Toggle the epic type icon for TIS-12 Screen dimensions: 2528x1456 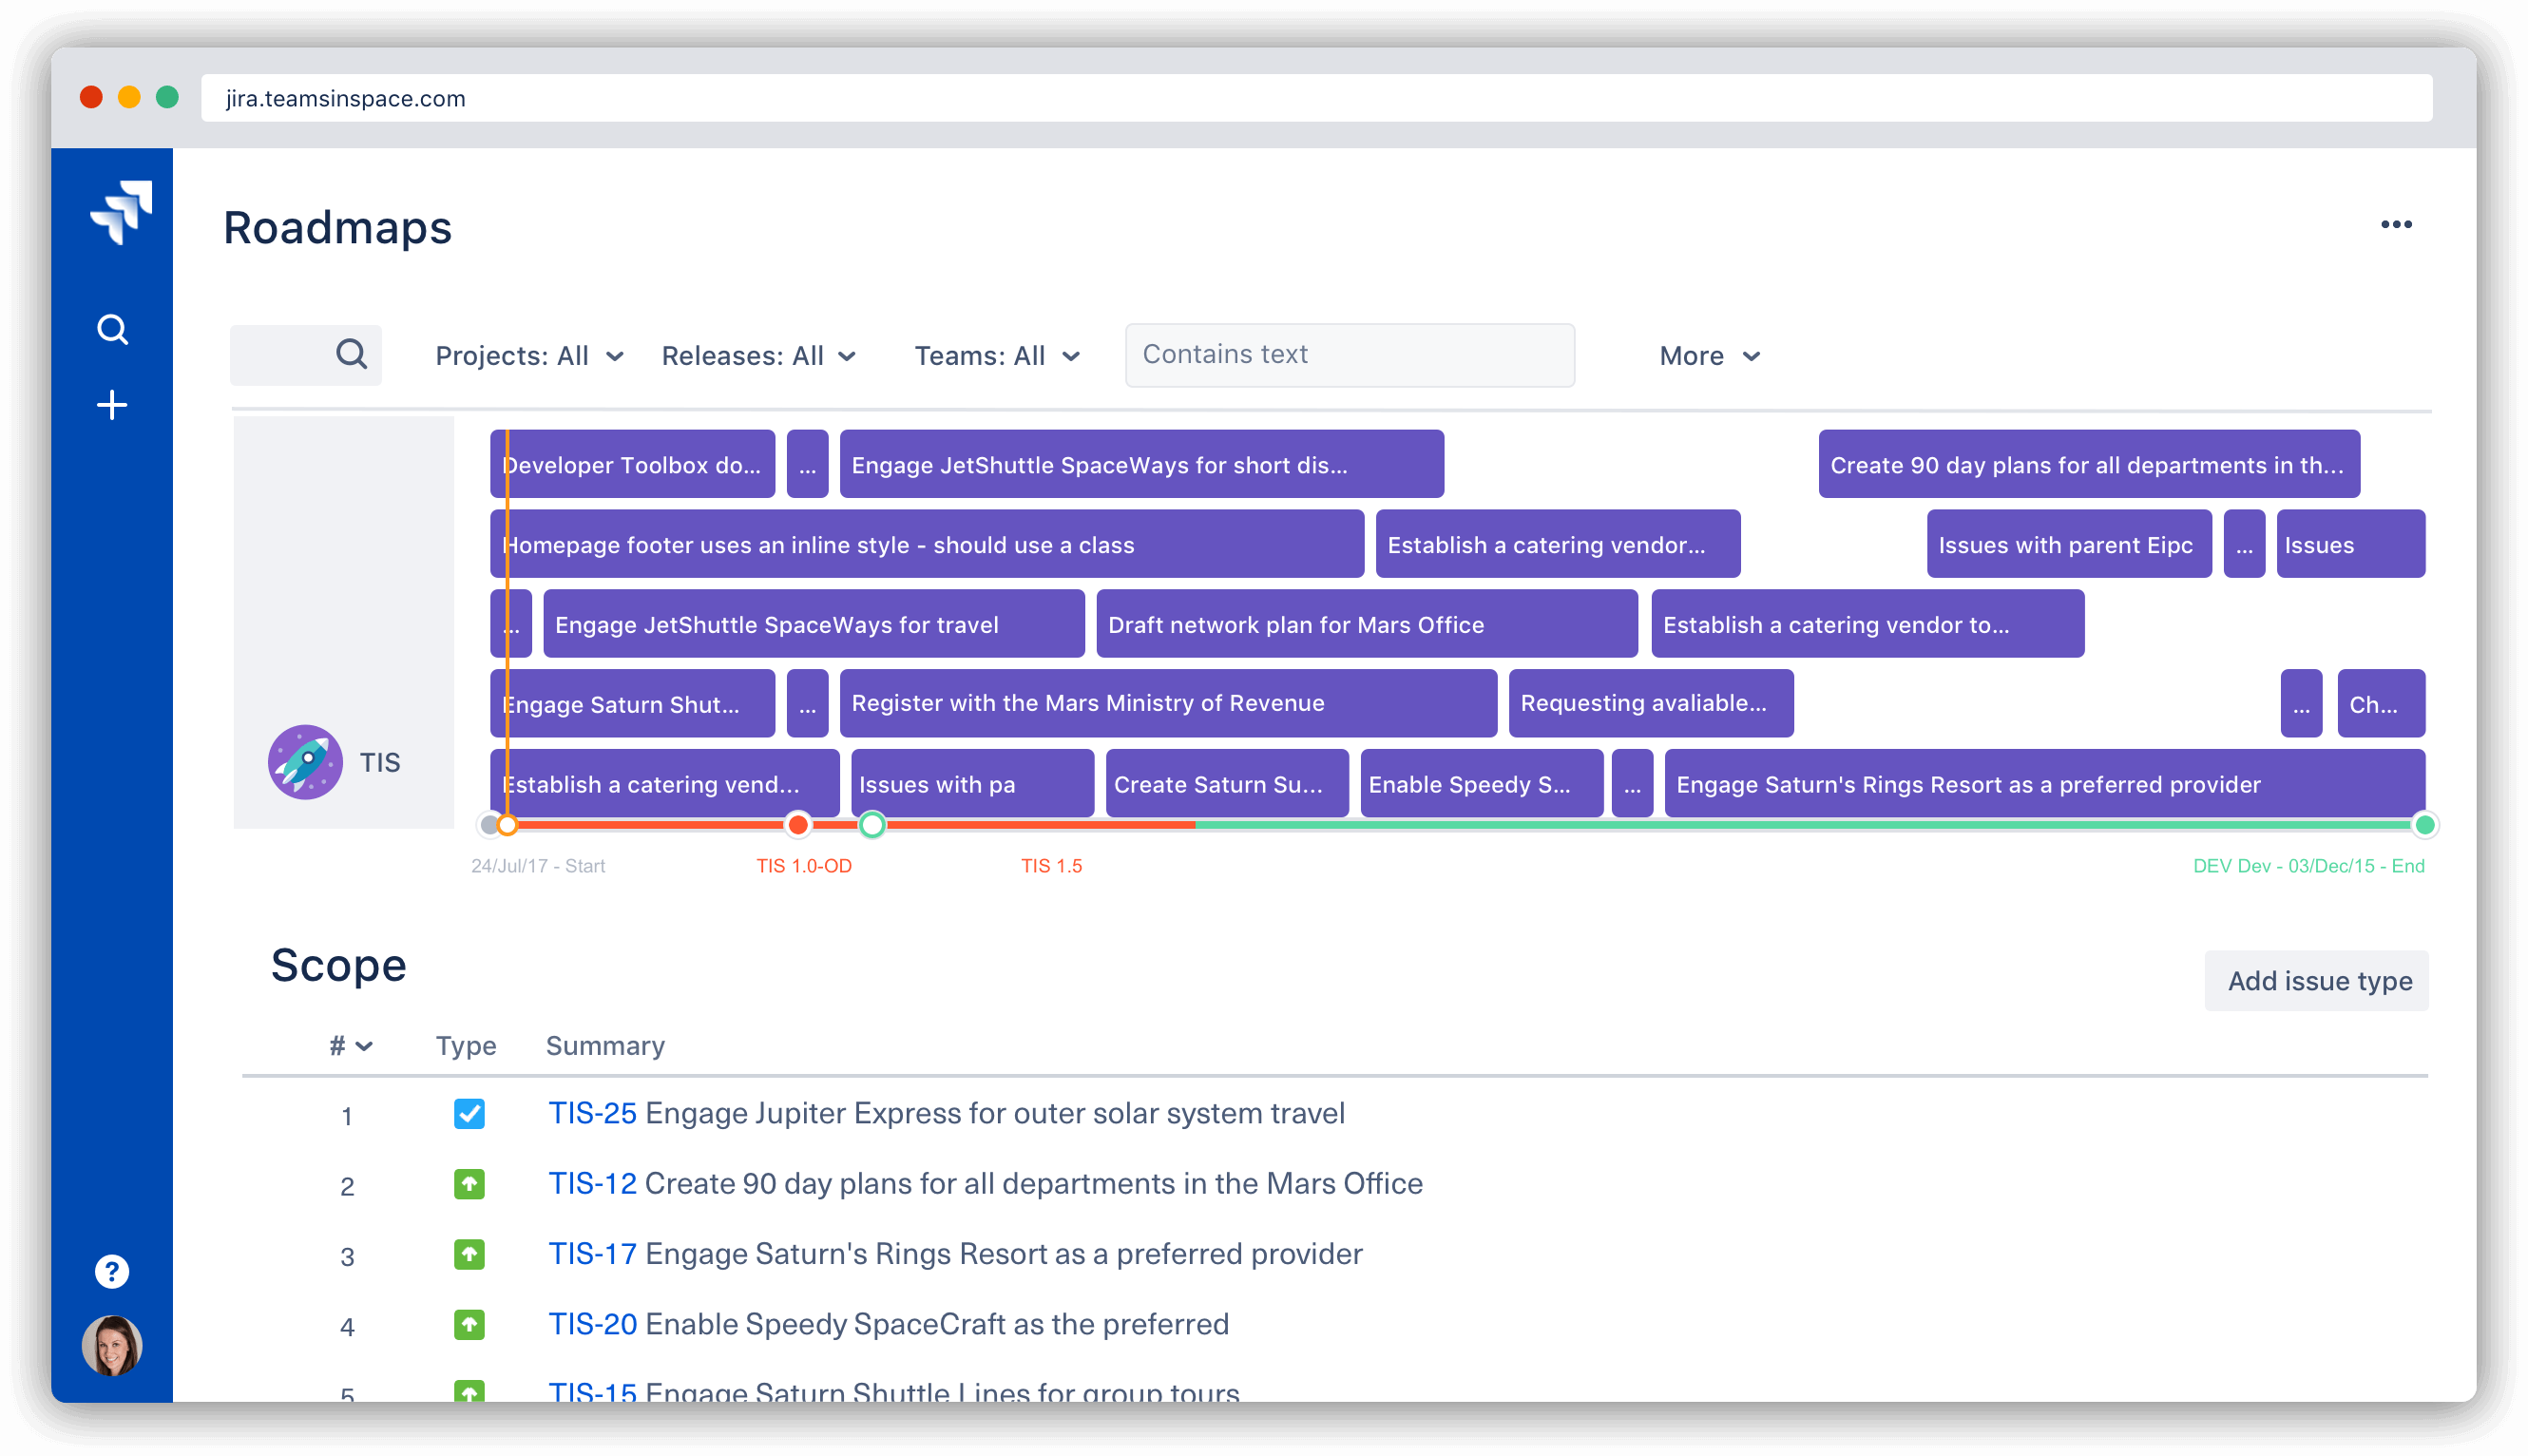466,1183
